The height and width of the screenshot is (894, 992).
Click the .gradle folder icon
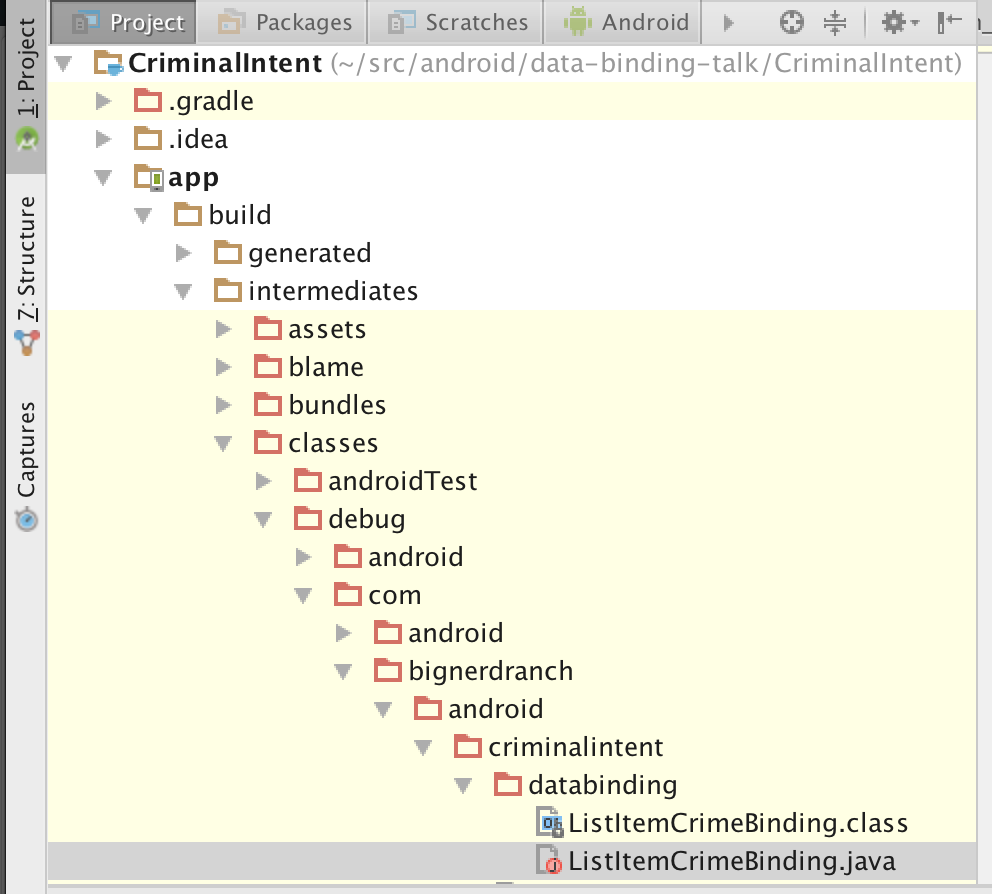coord(148,101)
